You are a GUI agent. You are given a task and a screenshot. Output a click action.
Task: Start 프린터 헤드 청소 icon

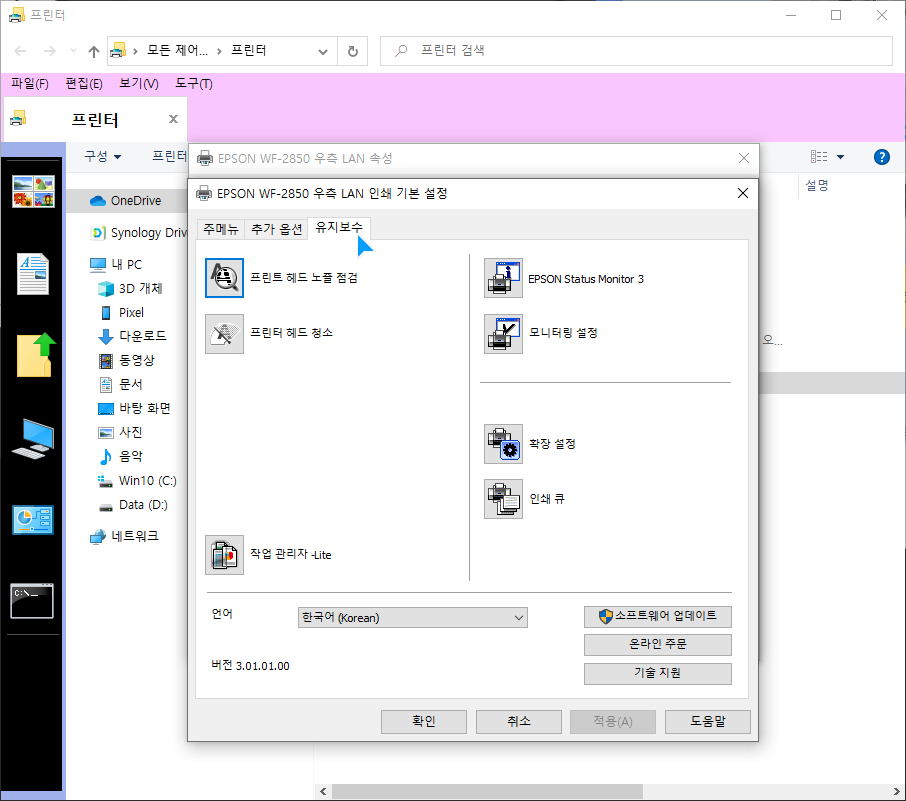point(224,333)
